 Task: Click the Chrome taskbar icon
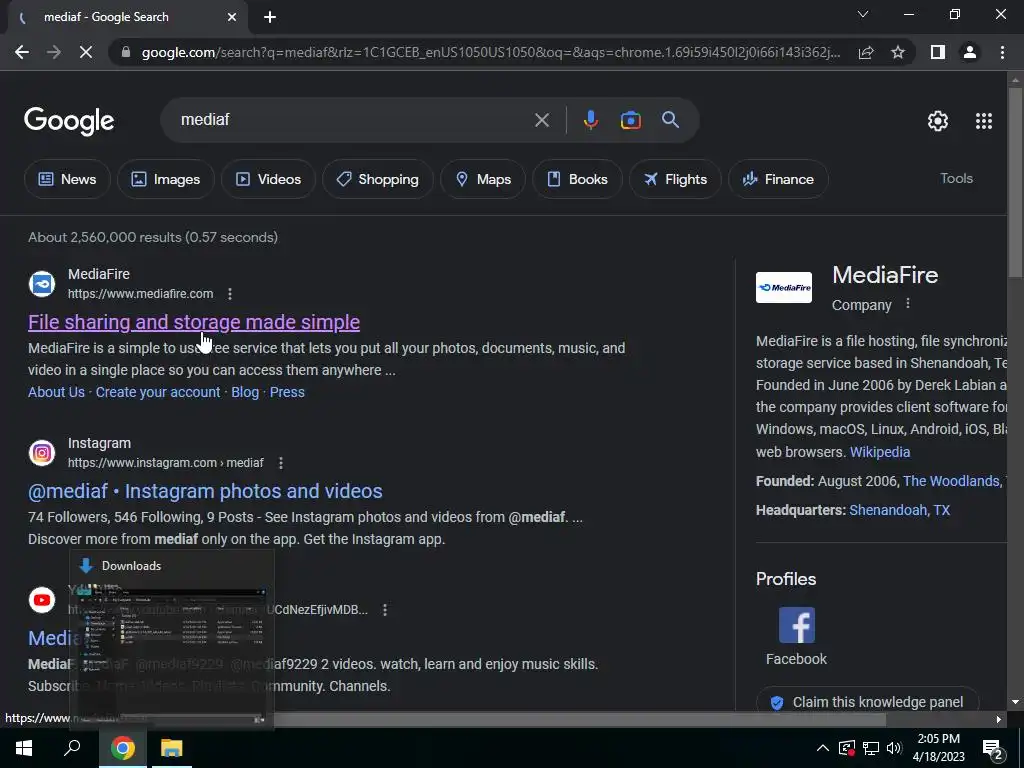(x=122, y=748)
